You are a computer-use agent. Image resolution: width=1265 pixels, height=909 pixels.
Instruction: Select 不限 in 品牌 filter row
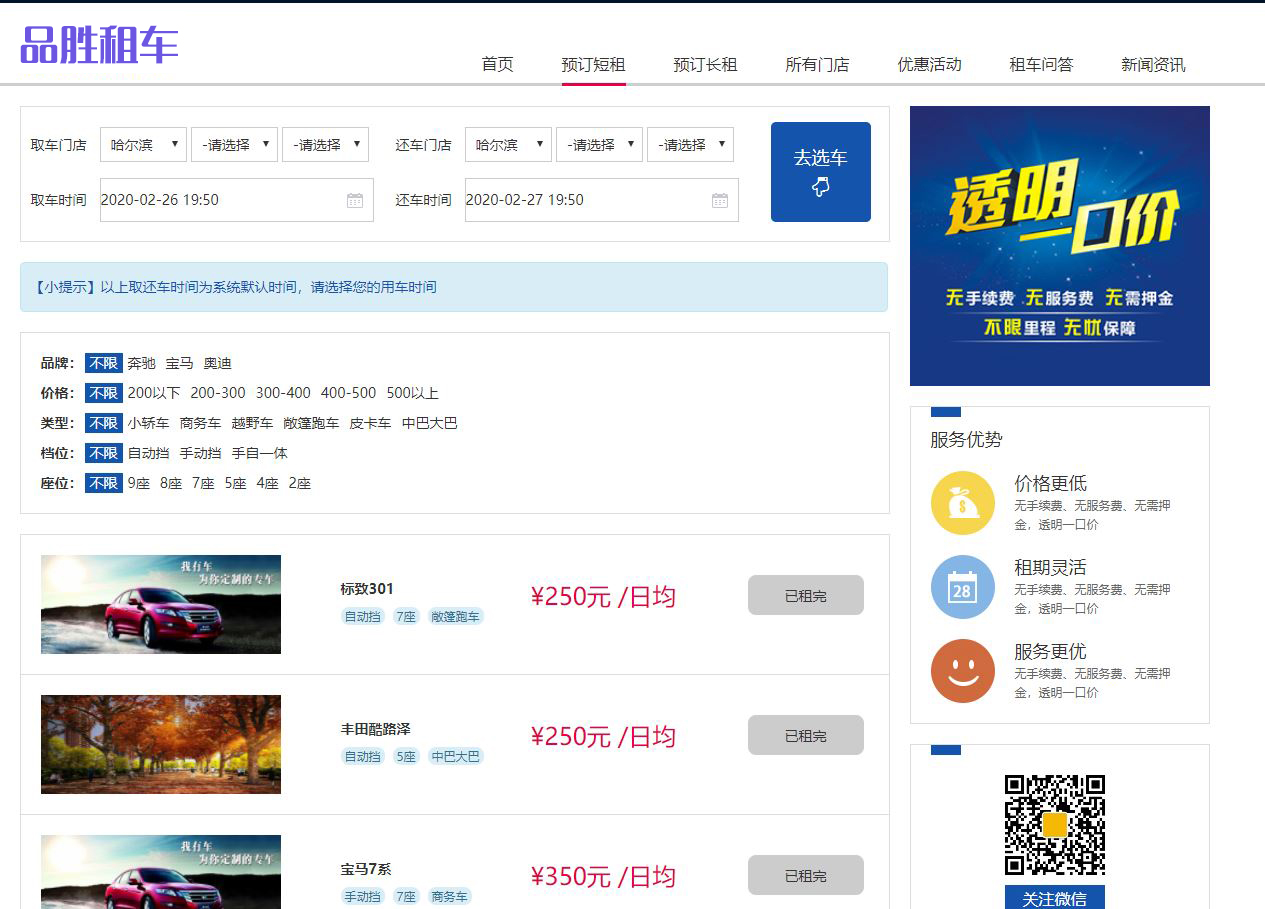click(x=104, y=363)
